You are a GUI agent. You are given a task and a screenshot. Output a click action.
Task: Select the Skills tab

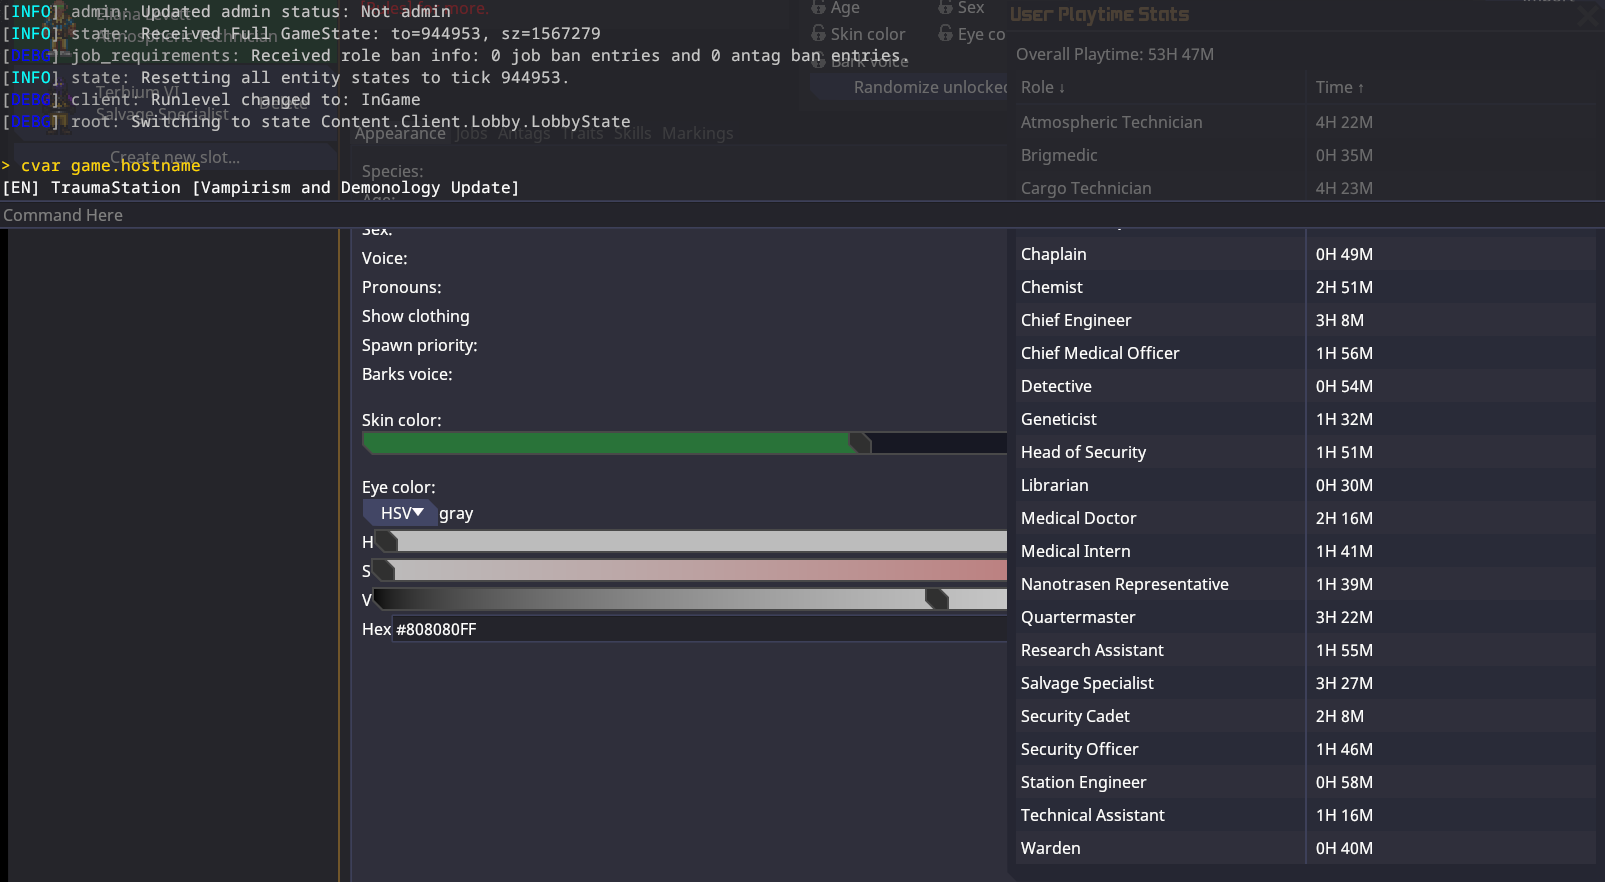(632, 134)
